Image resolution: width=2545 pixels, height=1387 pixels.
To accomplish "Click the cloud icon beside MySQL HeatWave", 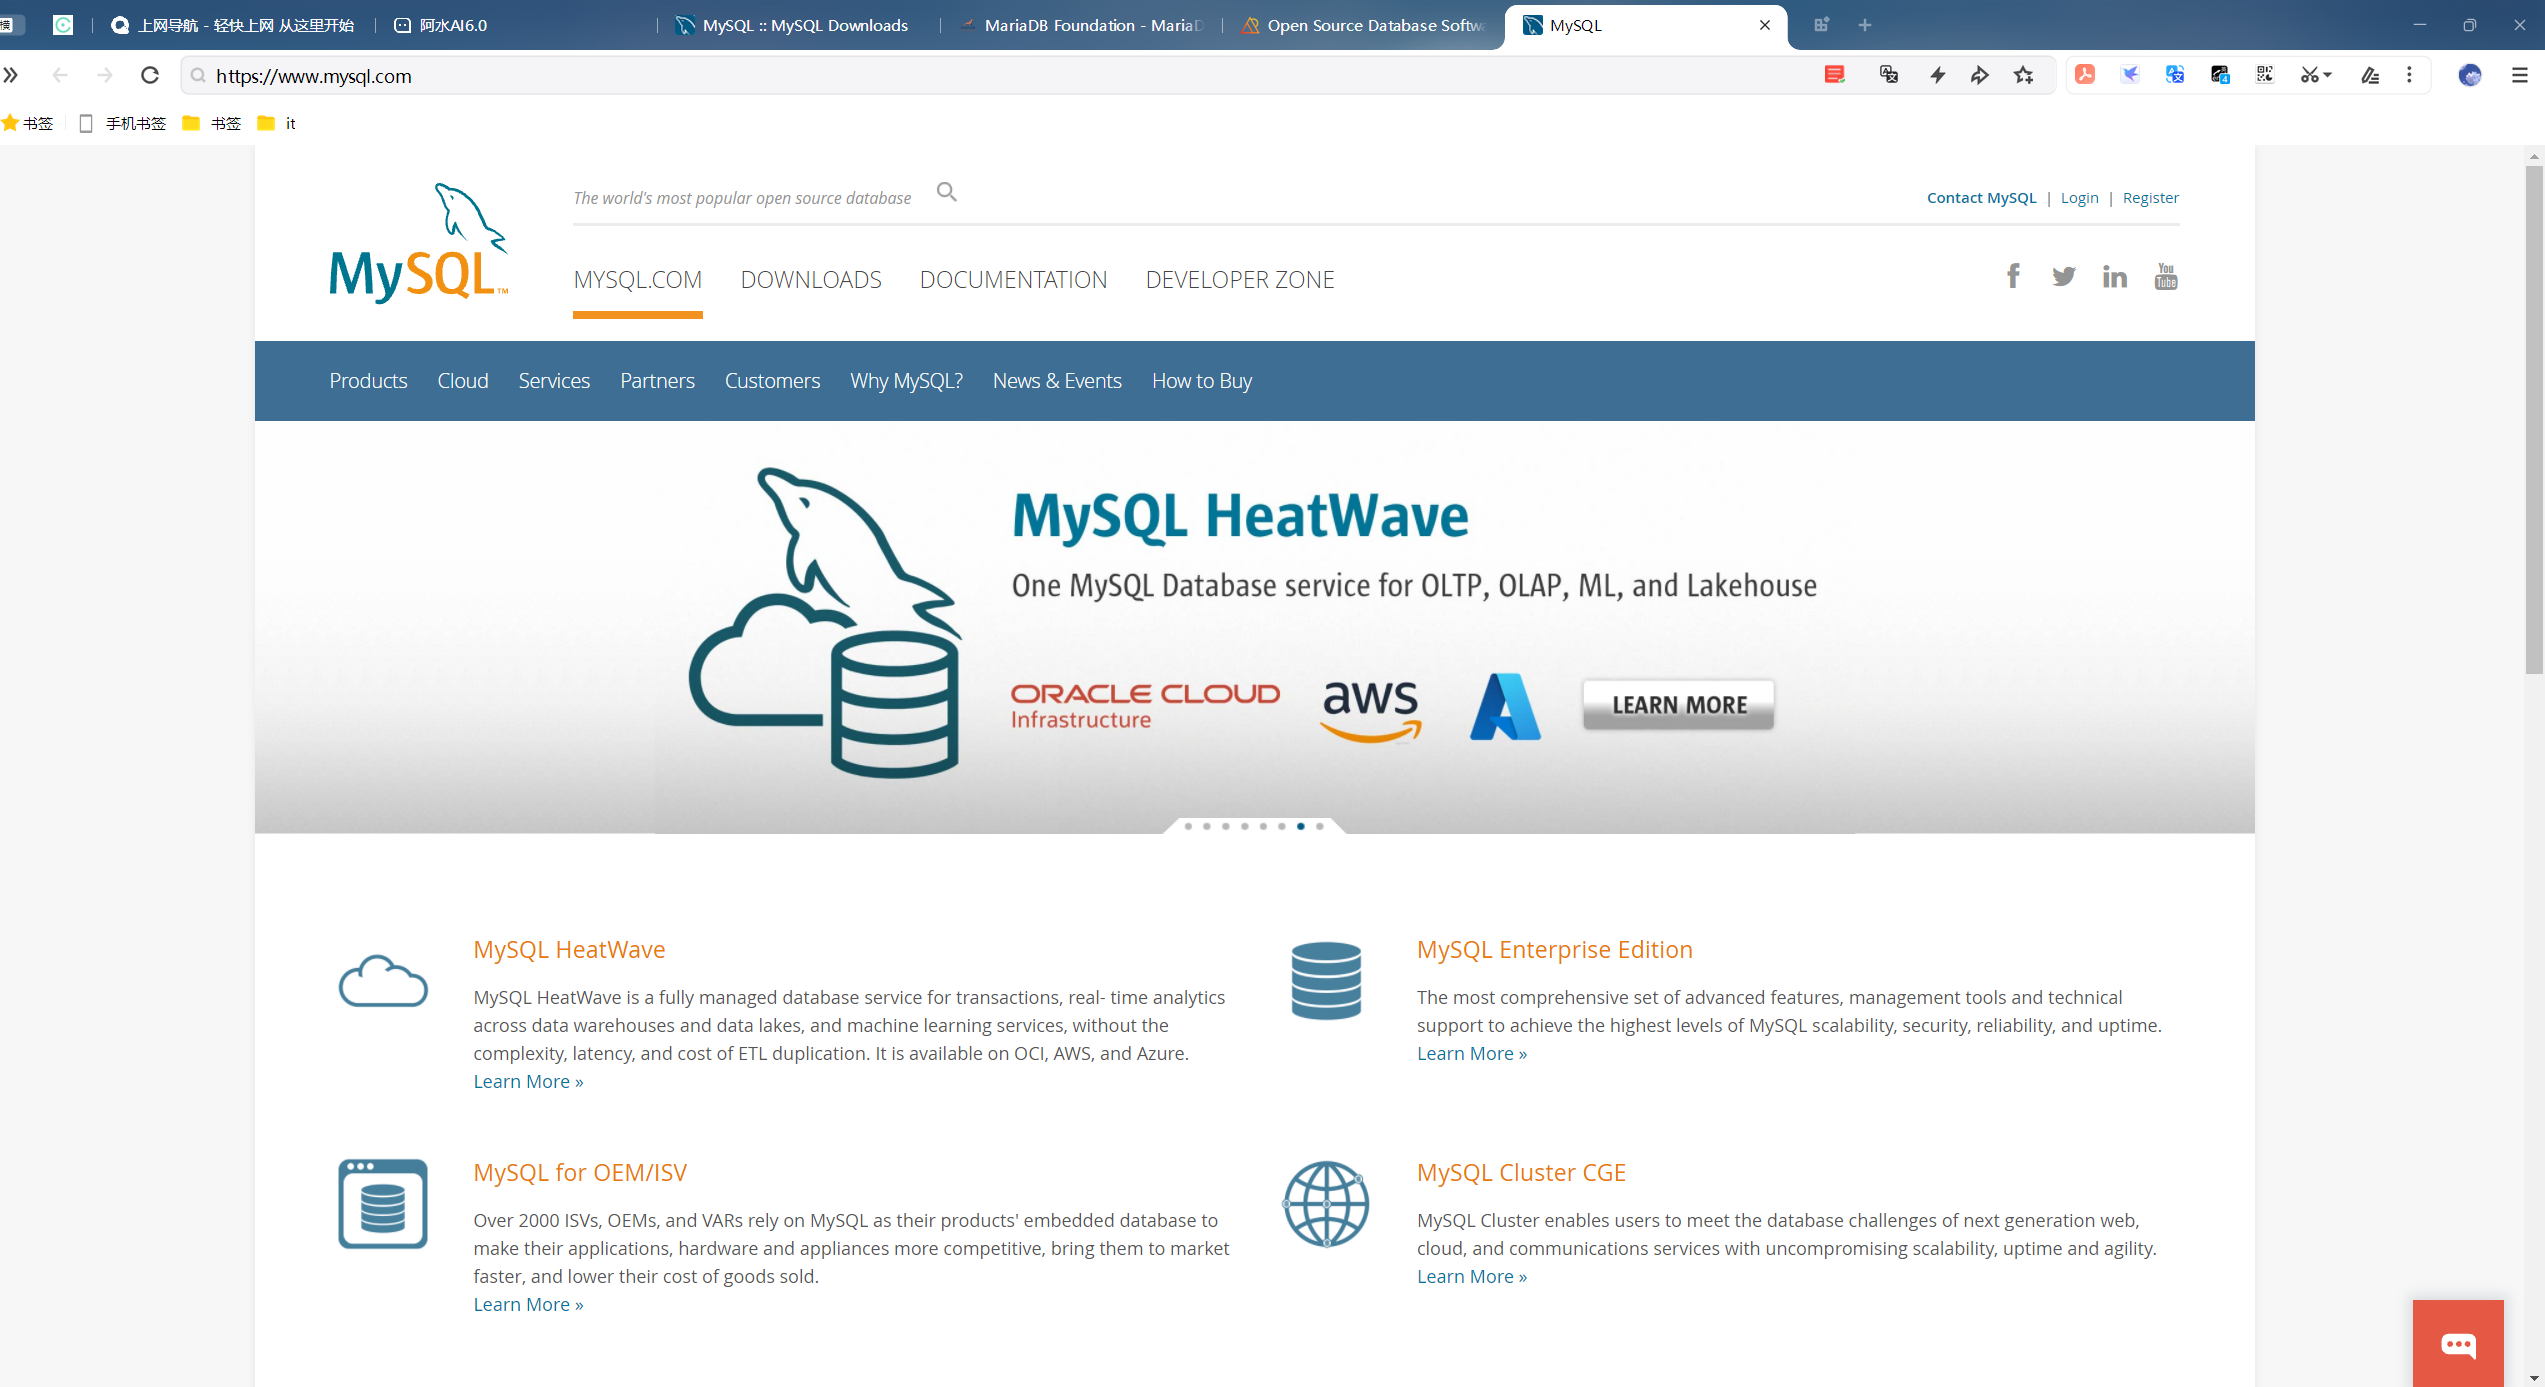I will click(383, 981).
